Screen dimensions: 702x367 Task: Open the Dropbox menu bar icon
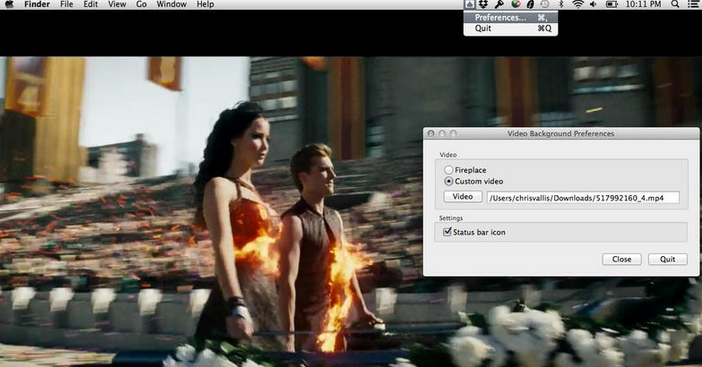click(x=483, y=4)
